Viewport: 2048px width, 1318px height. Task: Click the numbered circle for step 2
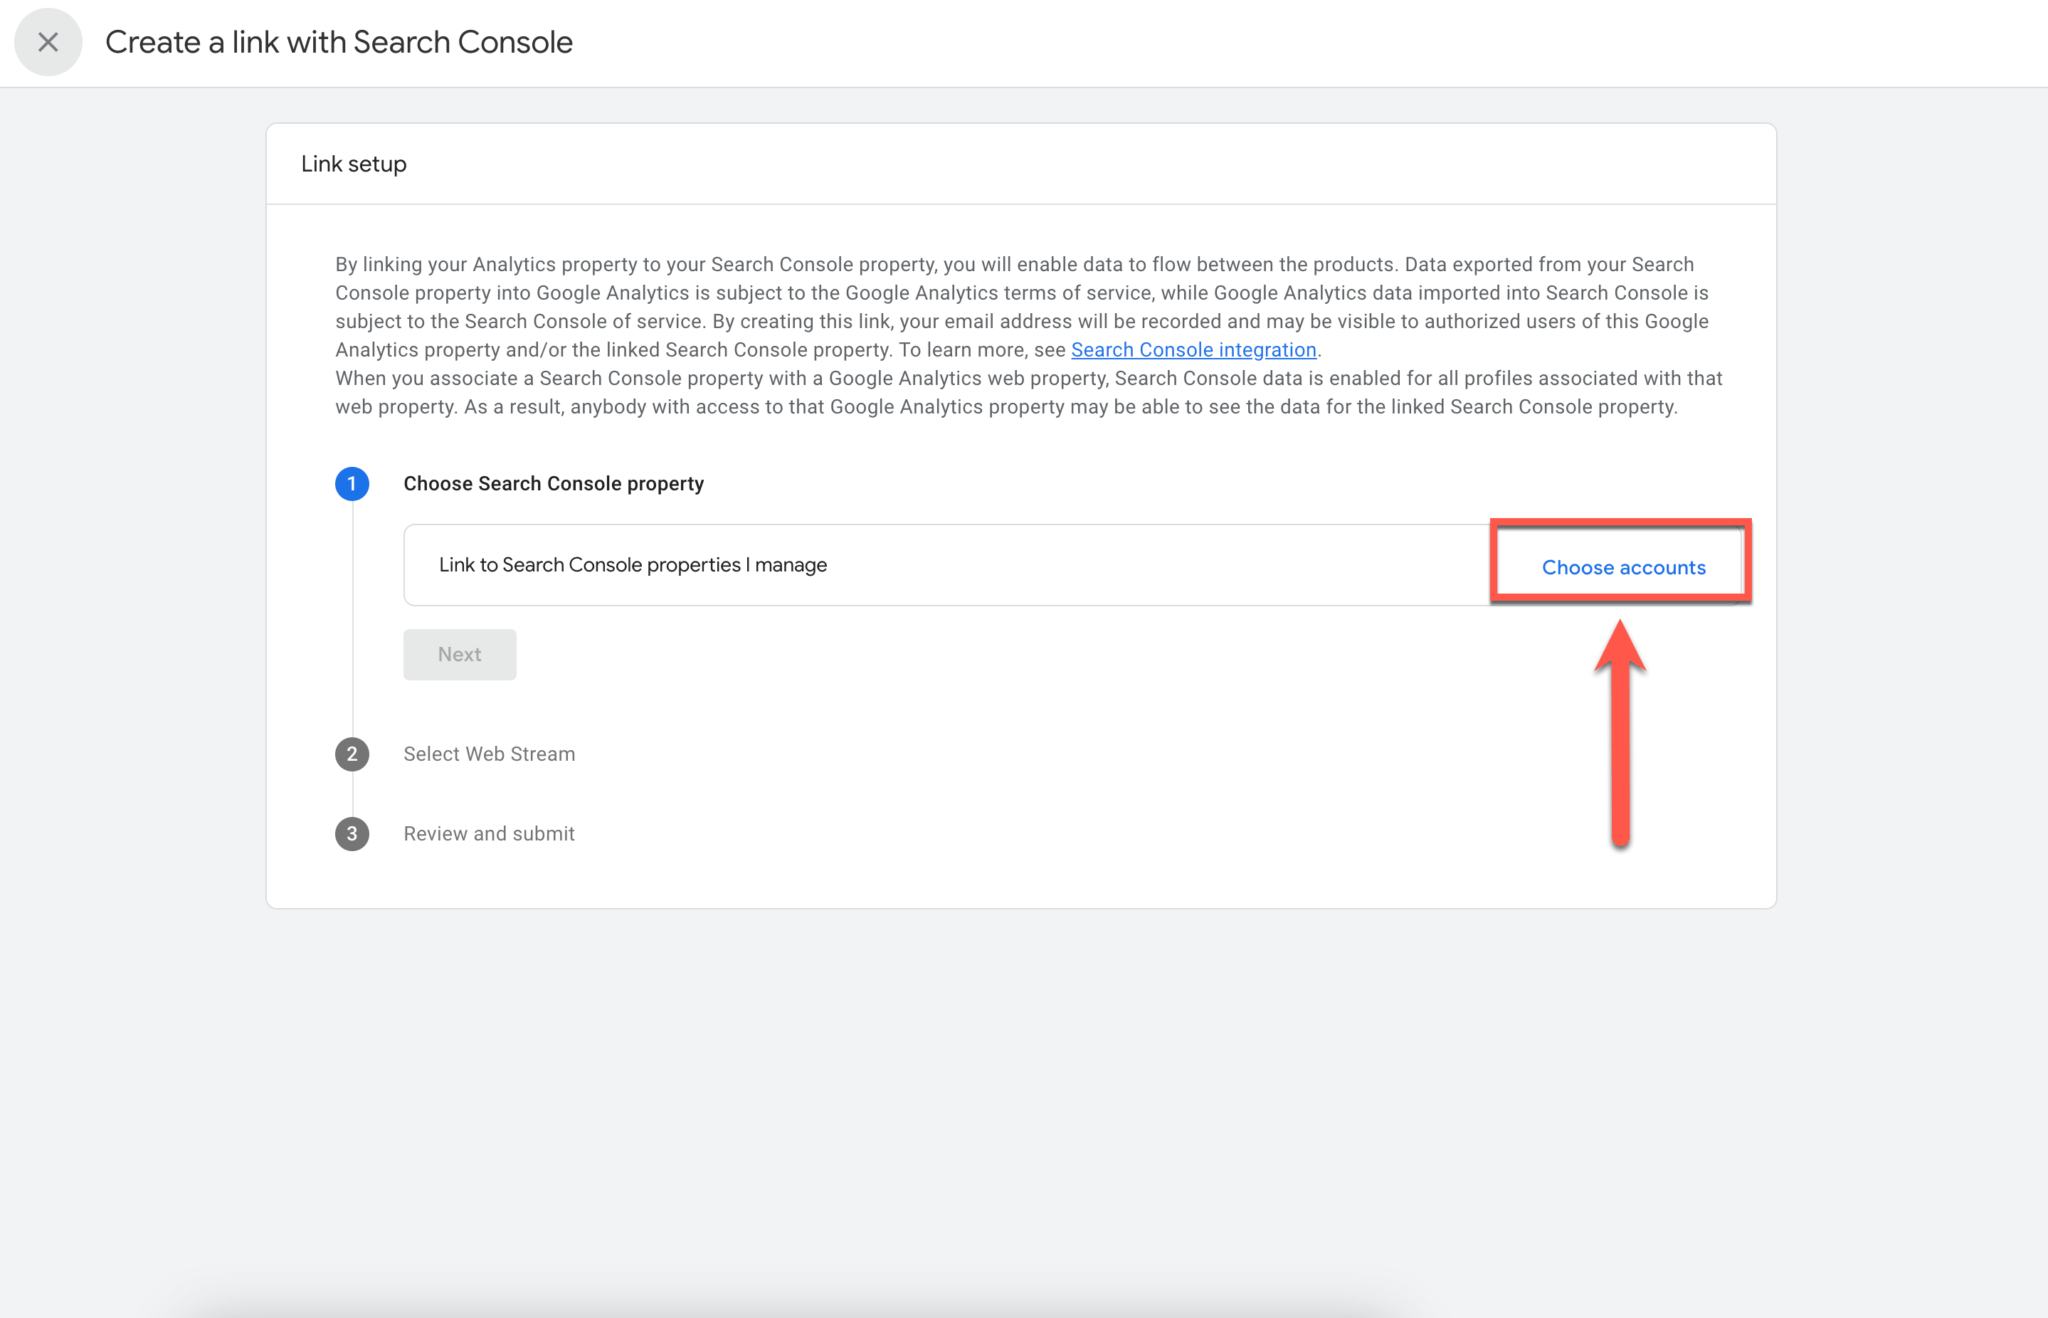click(x=352, y=753)
